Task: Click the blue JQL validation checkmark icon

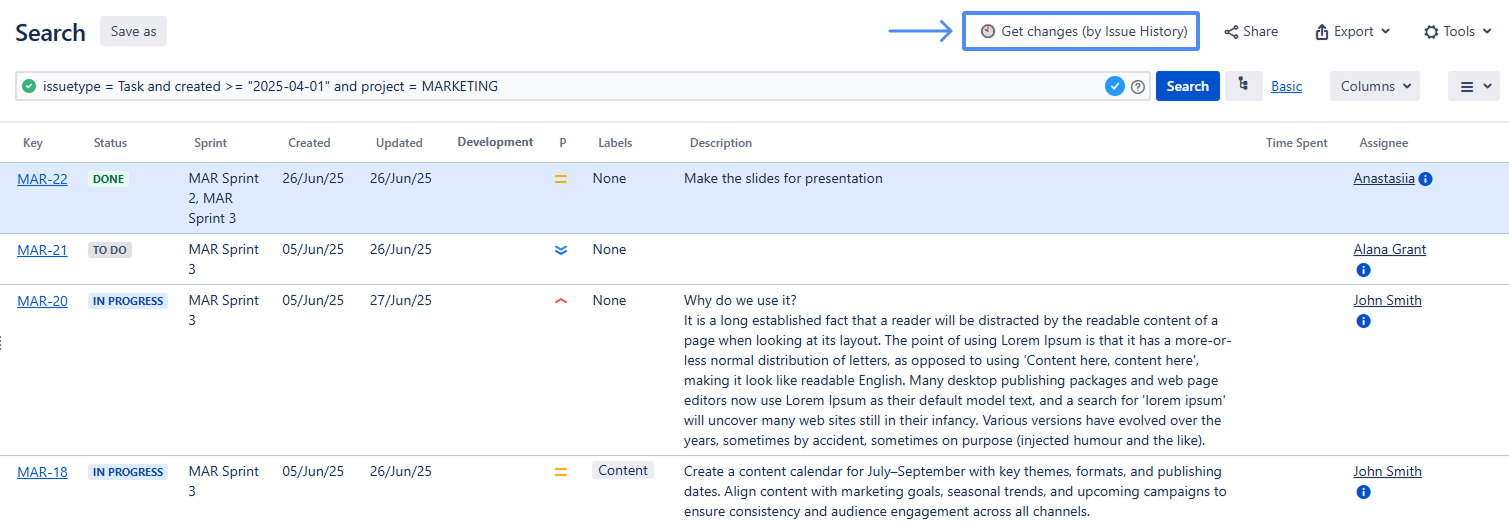Action: pyautogui.click(x=1115, y=87)
